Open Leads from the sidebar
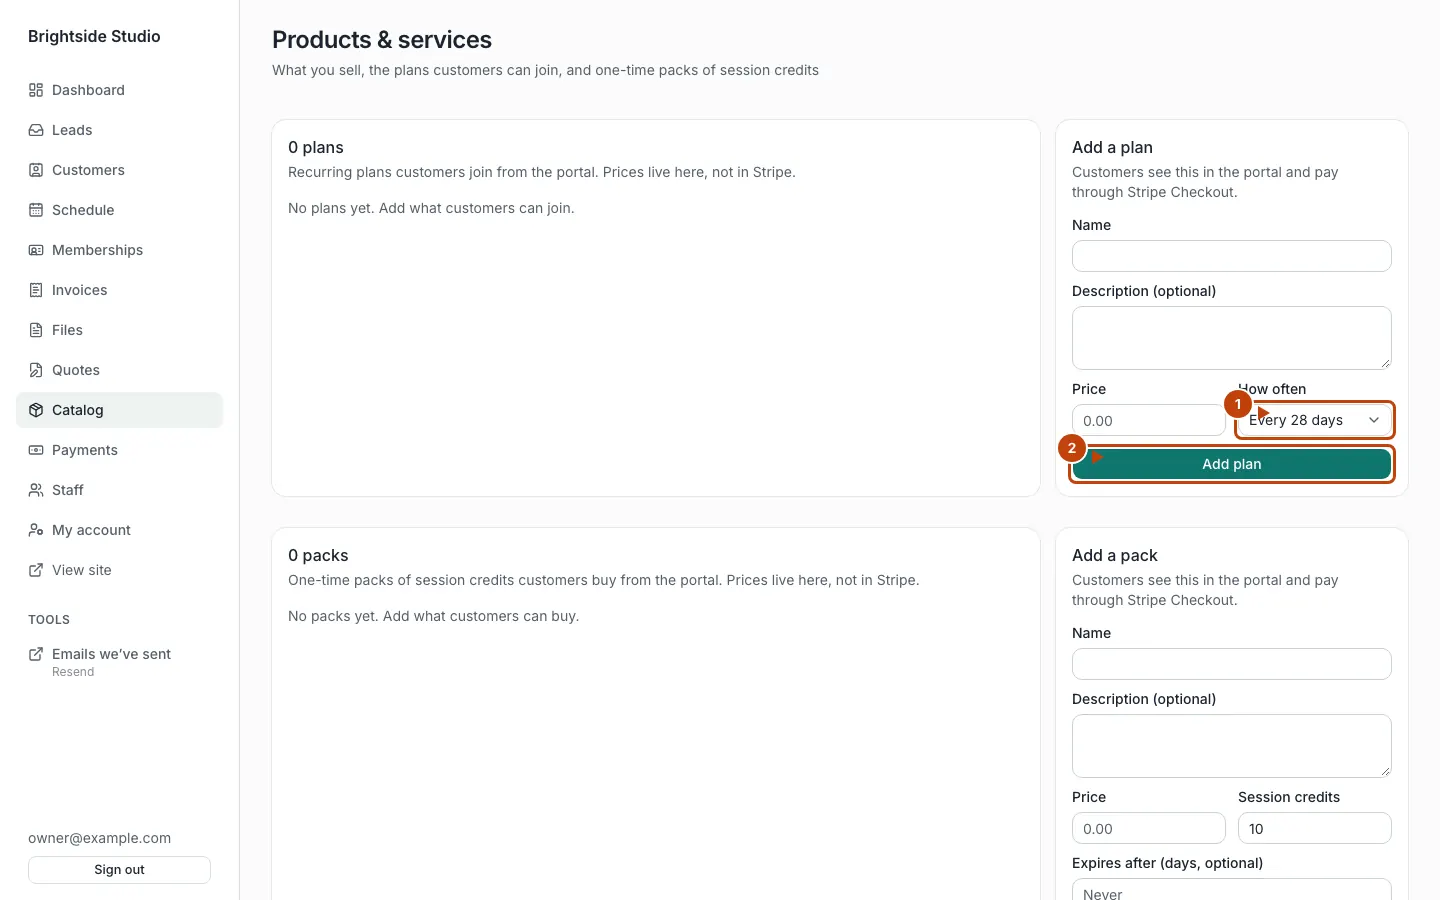Screen dimensions: 1440x900 [119, 130]
